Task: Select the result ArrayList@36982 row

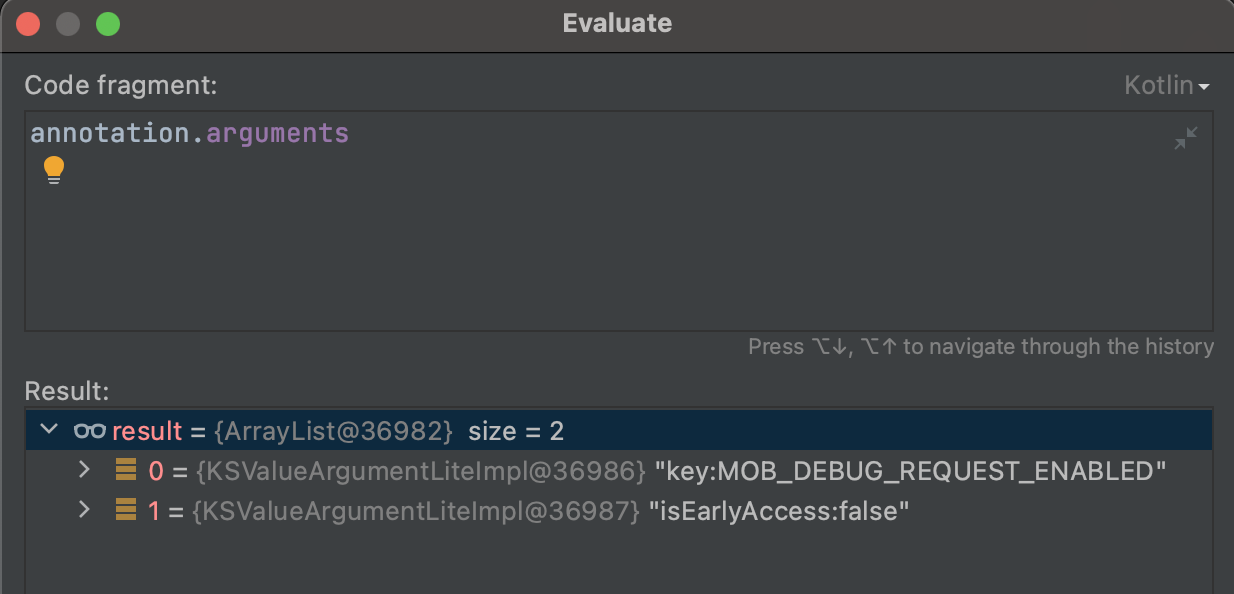Action: pos(618,430)
